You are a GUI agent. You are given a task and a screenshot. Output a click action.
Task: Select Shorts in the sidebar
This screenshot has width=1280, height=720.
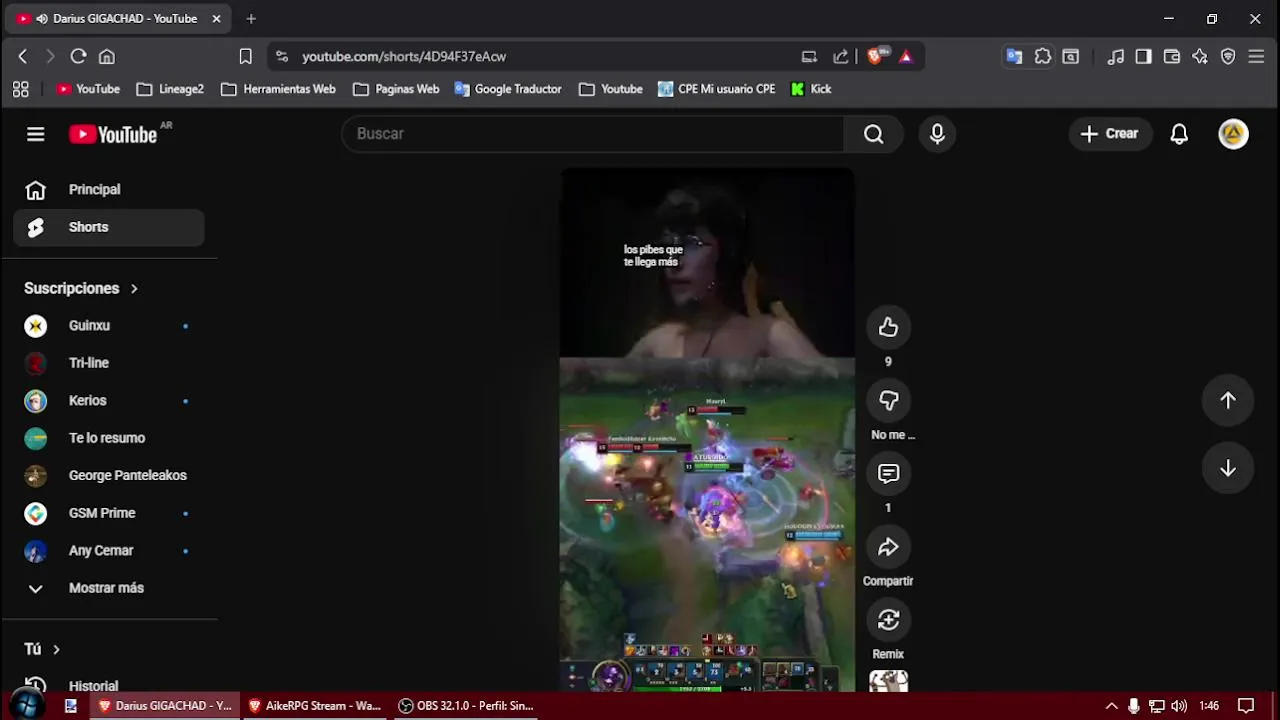(109, 227)
